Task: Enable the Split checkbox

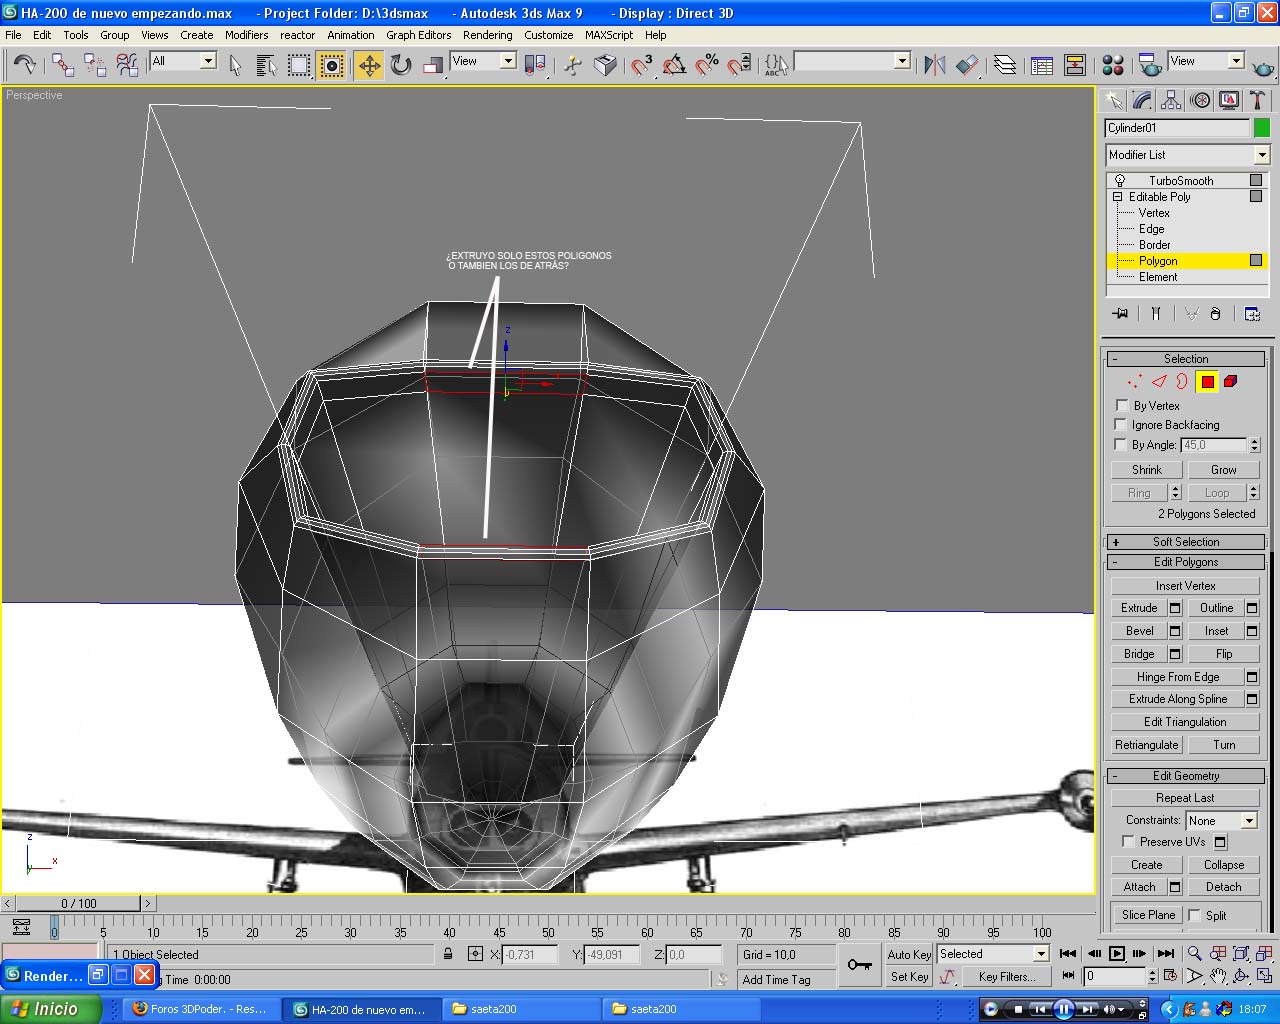Action: 1195,915
